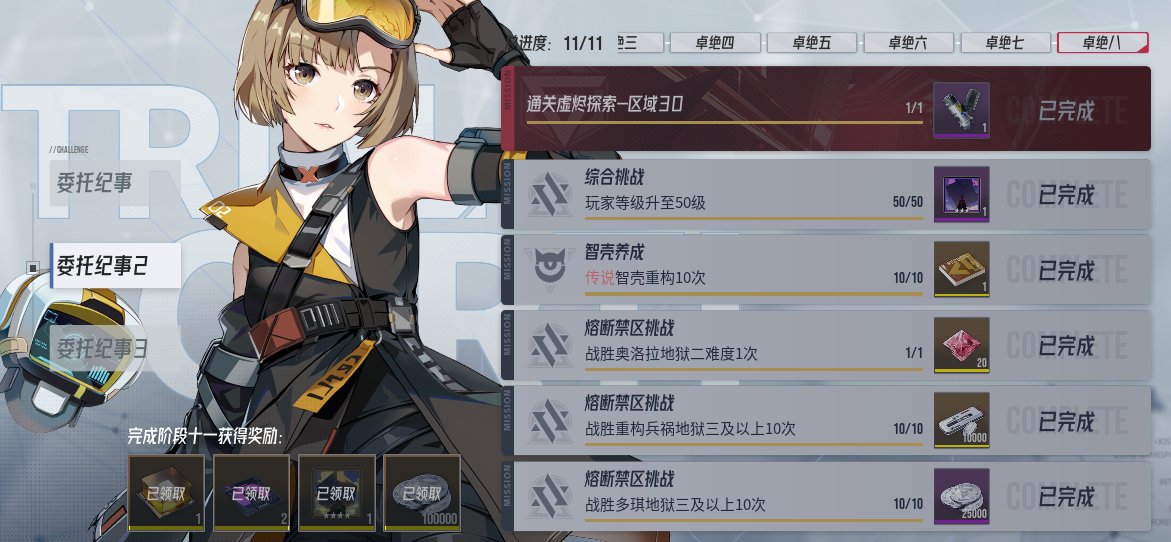
Task: Open the 战胜奥洛拉地狱二难度1次 mission row
Action: tap(826, 345)
